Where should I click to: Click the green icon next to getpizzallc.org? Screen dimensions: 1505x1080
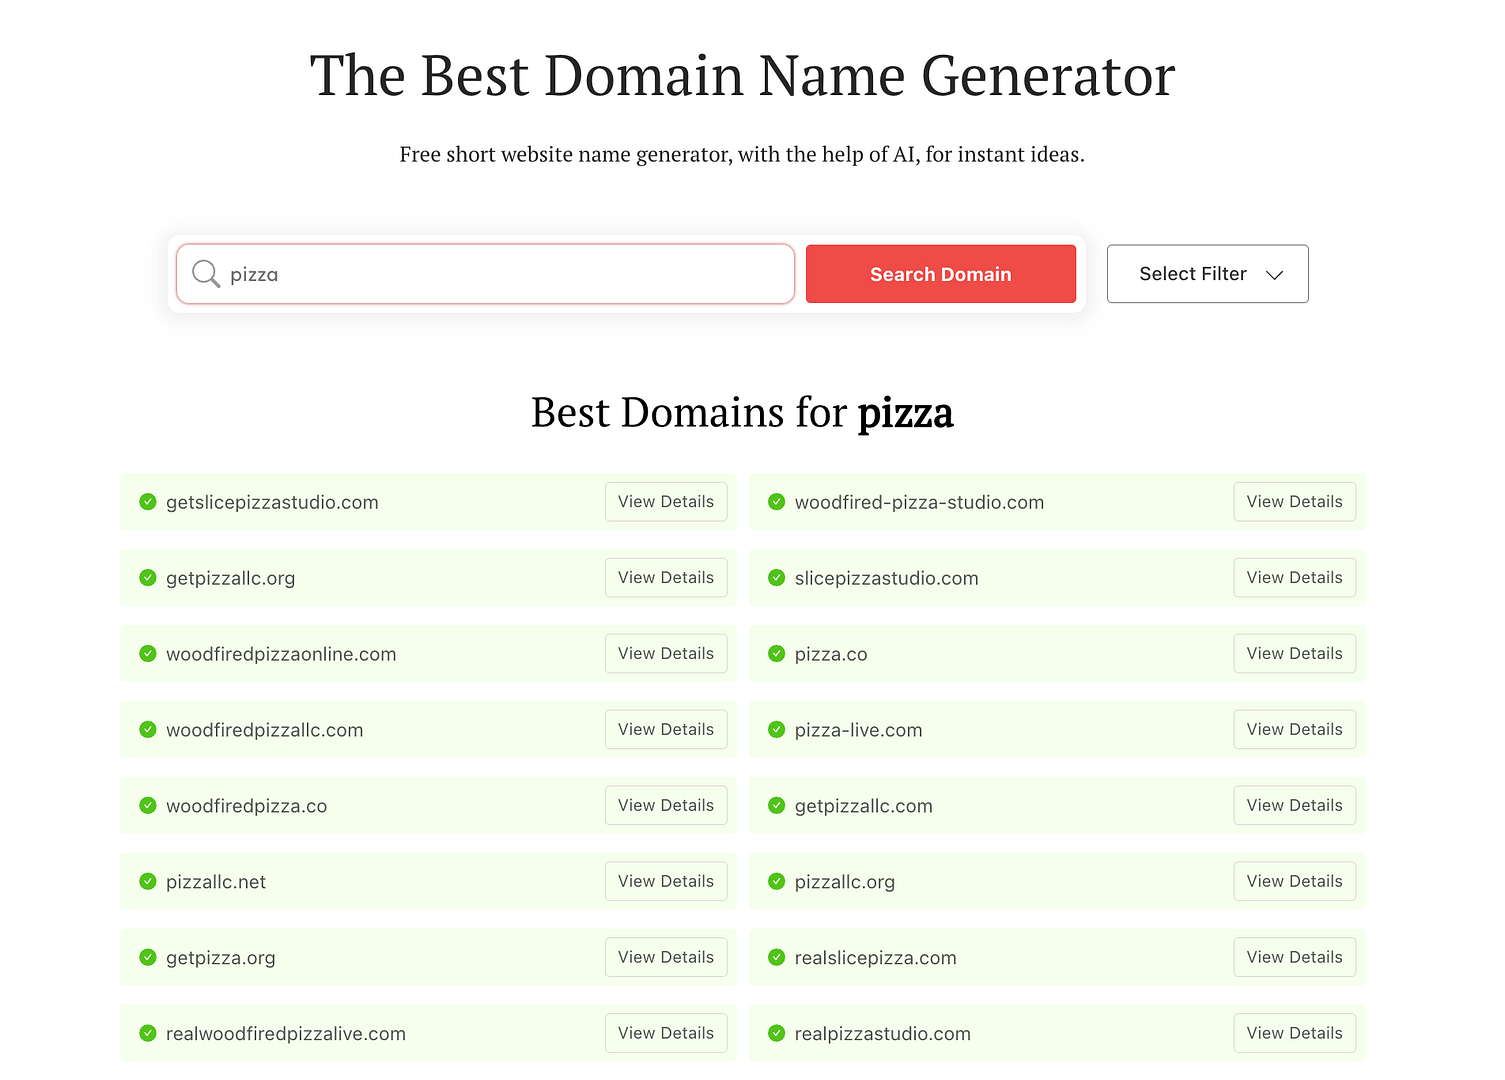tap(147, 578)
